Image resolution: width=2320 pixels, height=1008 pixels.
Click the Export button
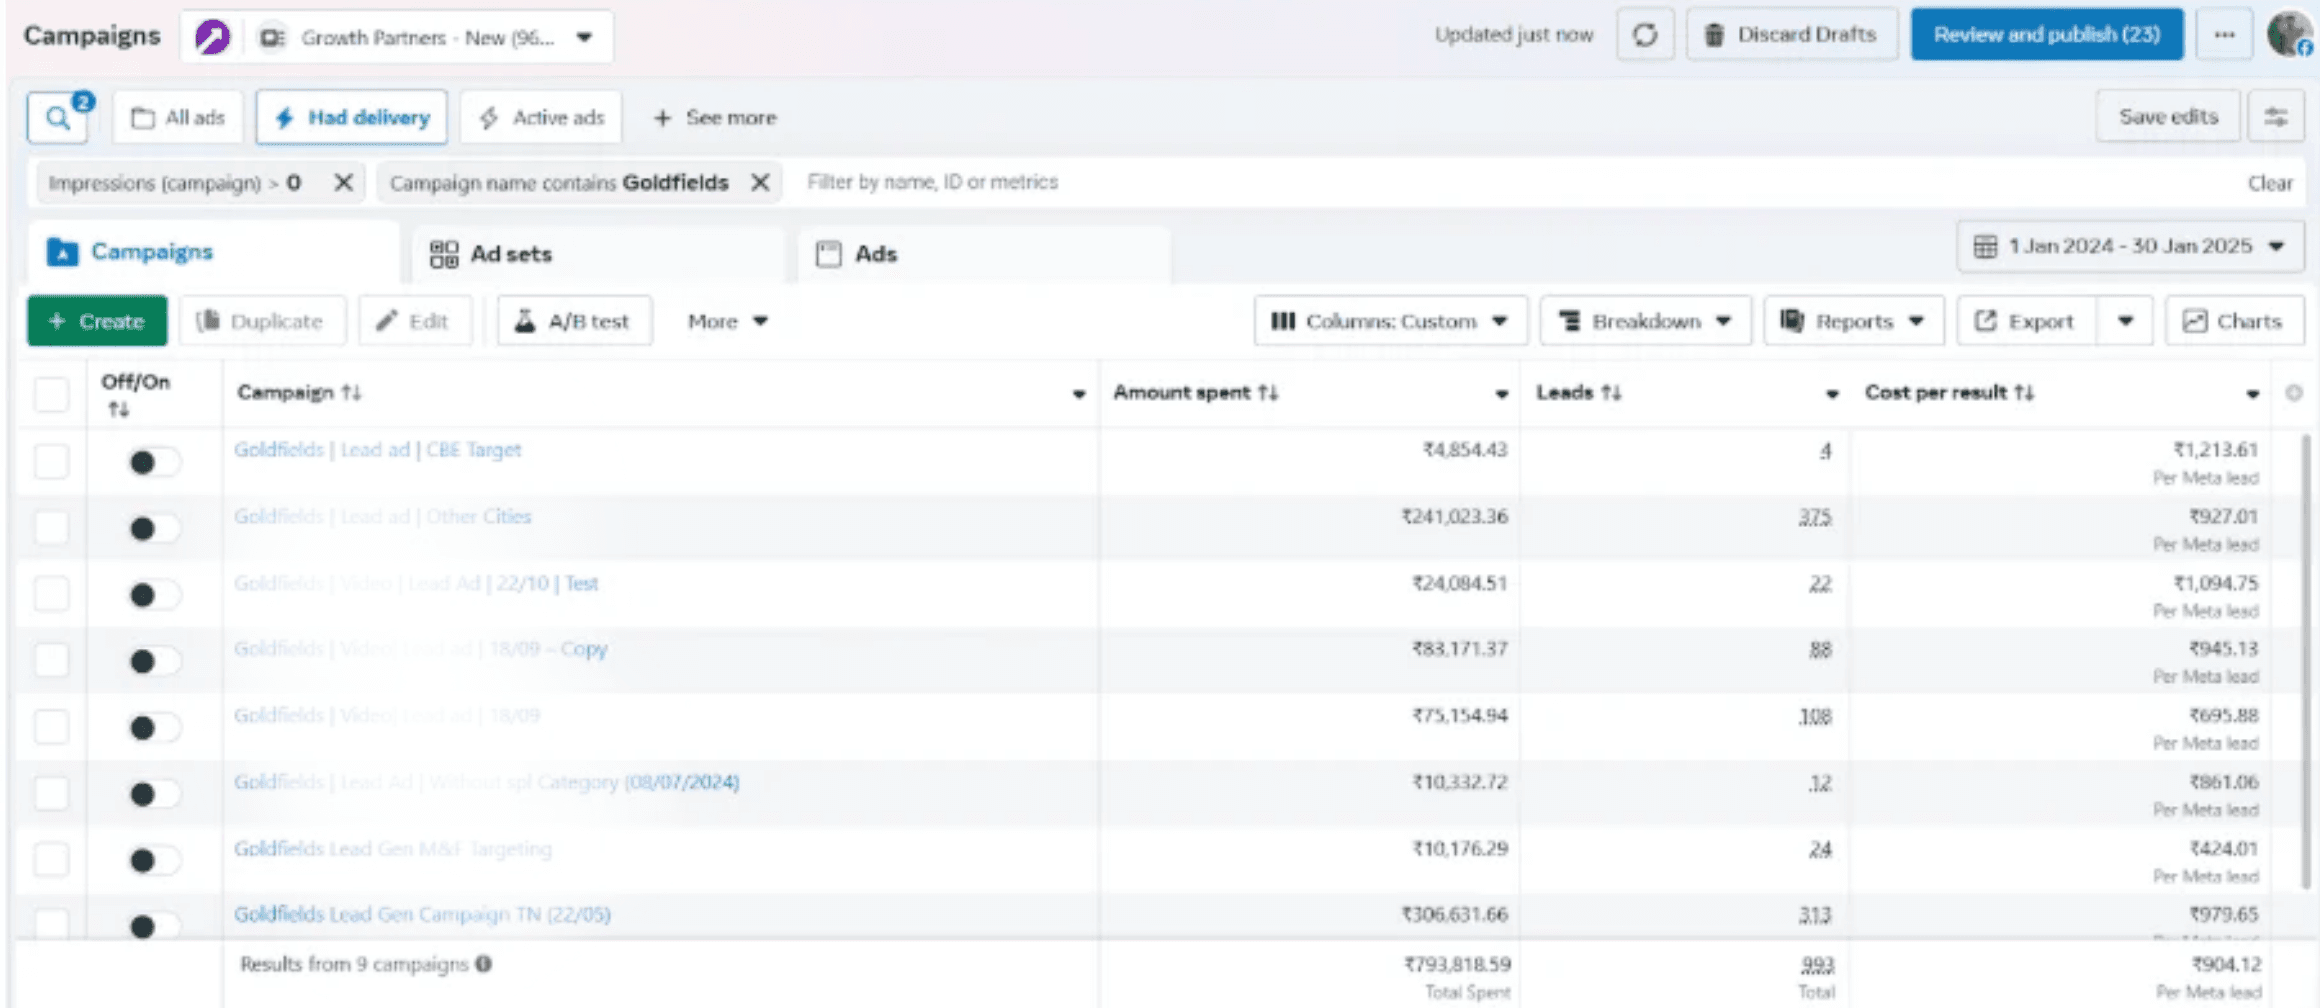click(x=2025, y=321)
